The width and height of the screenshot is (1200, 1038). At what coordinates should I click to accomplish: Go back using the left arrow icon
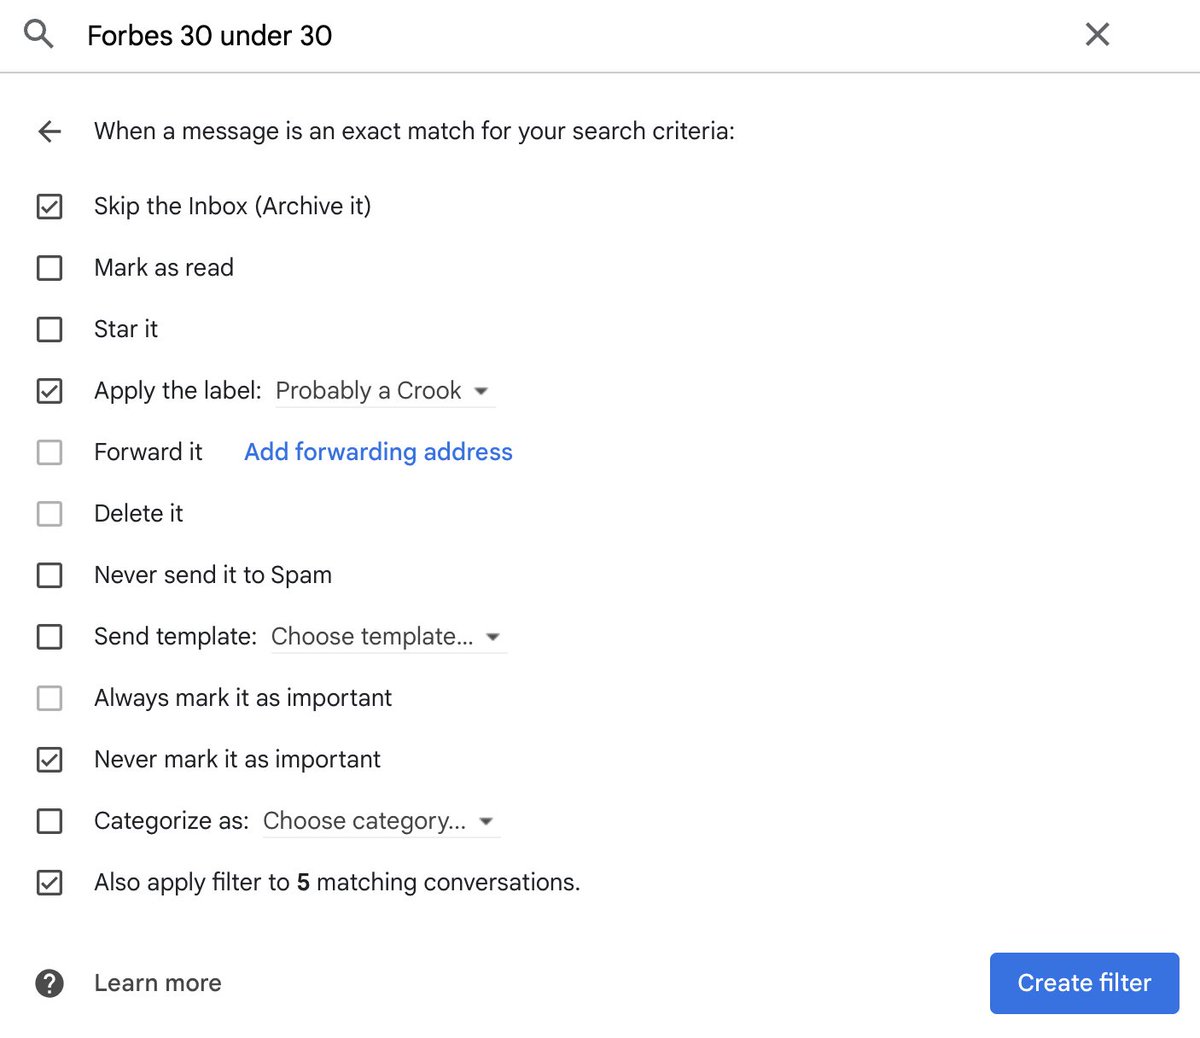click(x=49, y=131)
